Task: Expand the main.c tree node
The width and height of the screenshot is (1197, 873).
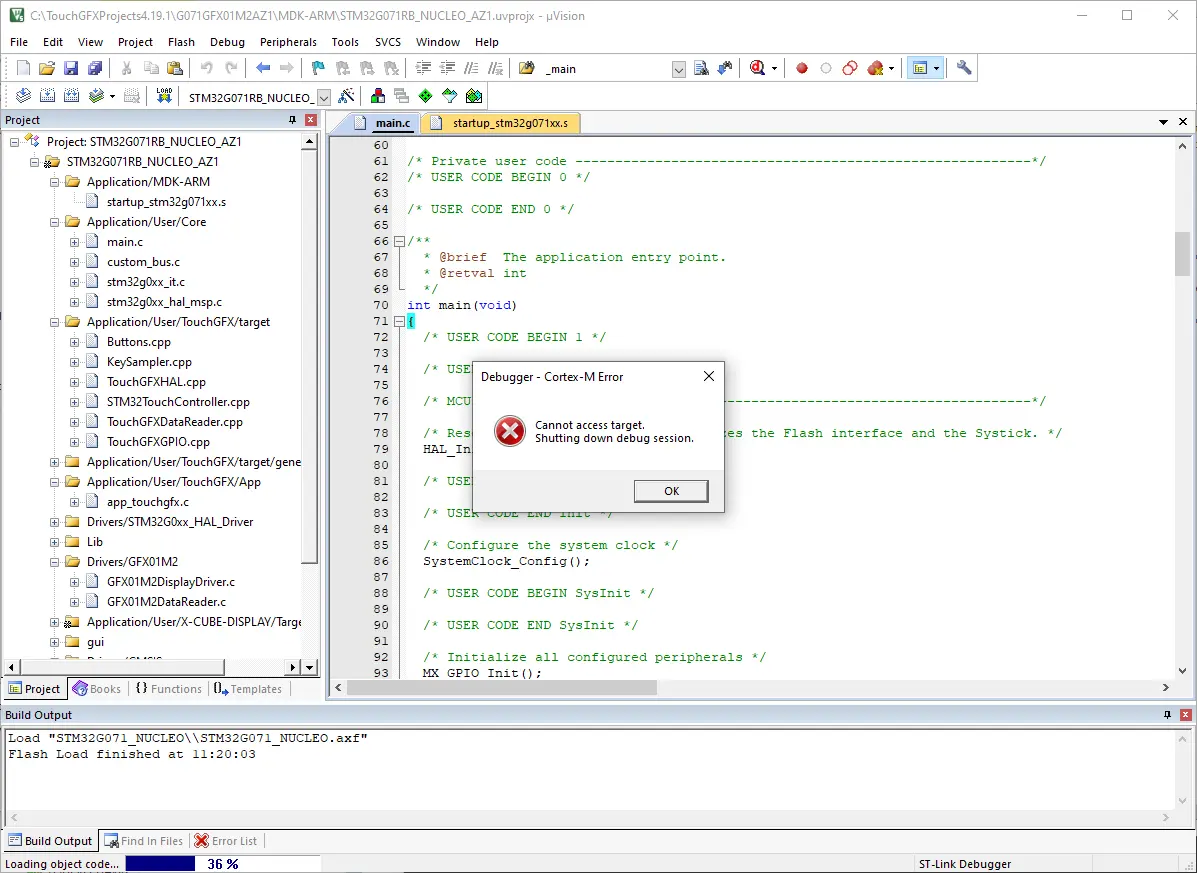Action: click(74, 242)
